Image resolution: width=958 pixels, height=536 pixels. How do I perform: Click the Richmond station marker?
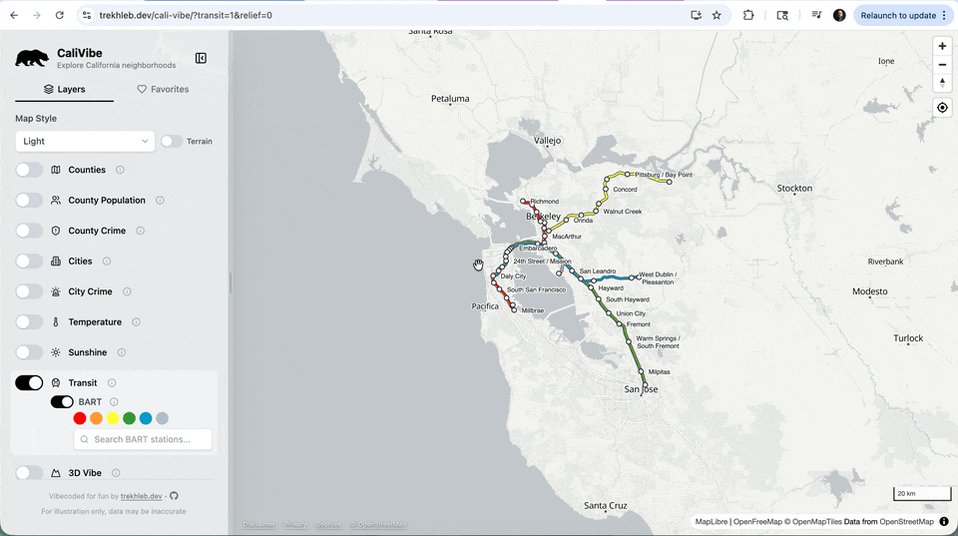pyautogui.click(x=523, y=201)
